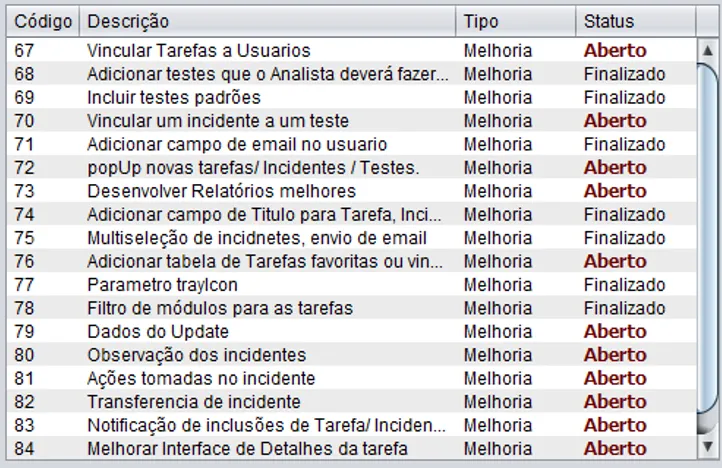
Task: Select 'Adicionar campo de email no usuario'
Action: point(236,144)
